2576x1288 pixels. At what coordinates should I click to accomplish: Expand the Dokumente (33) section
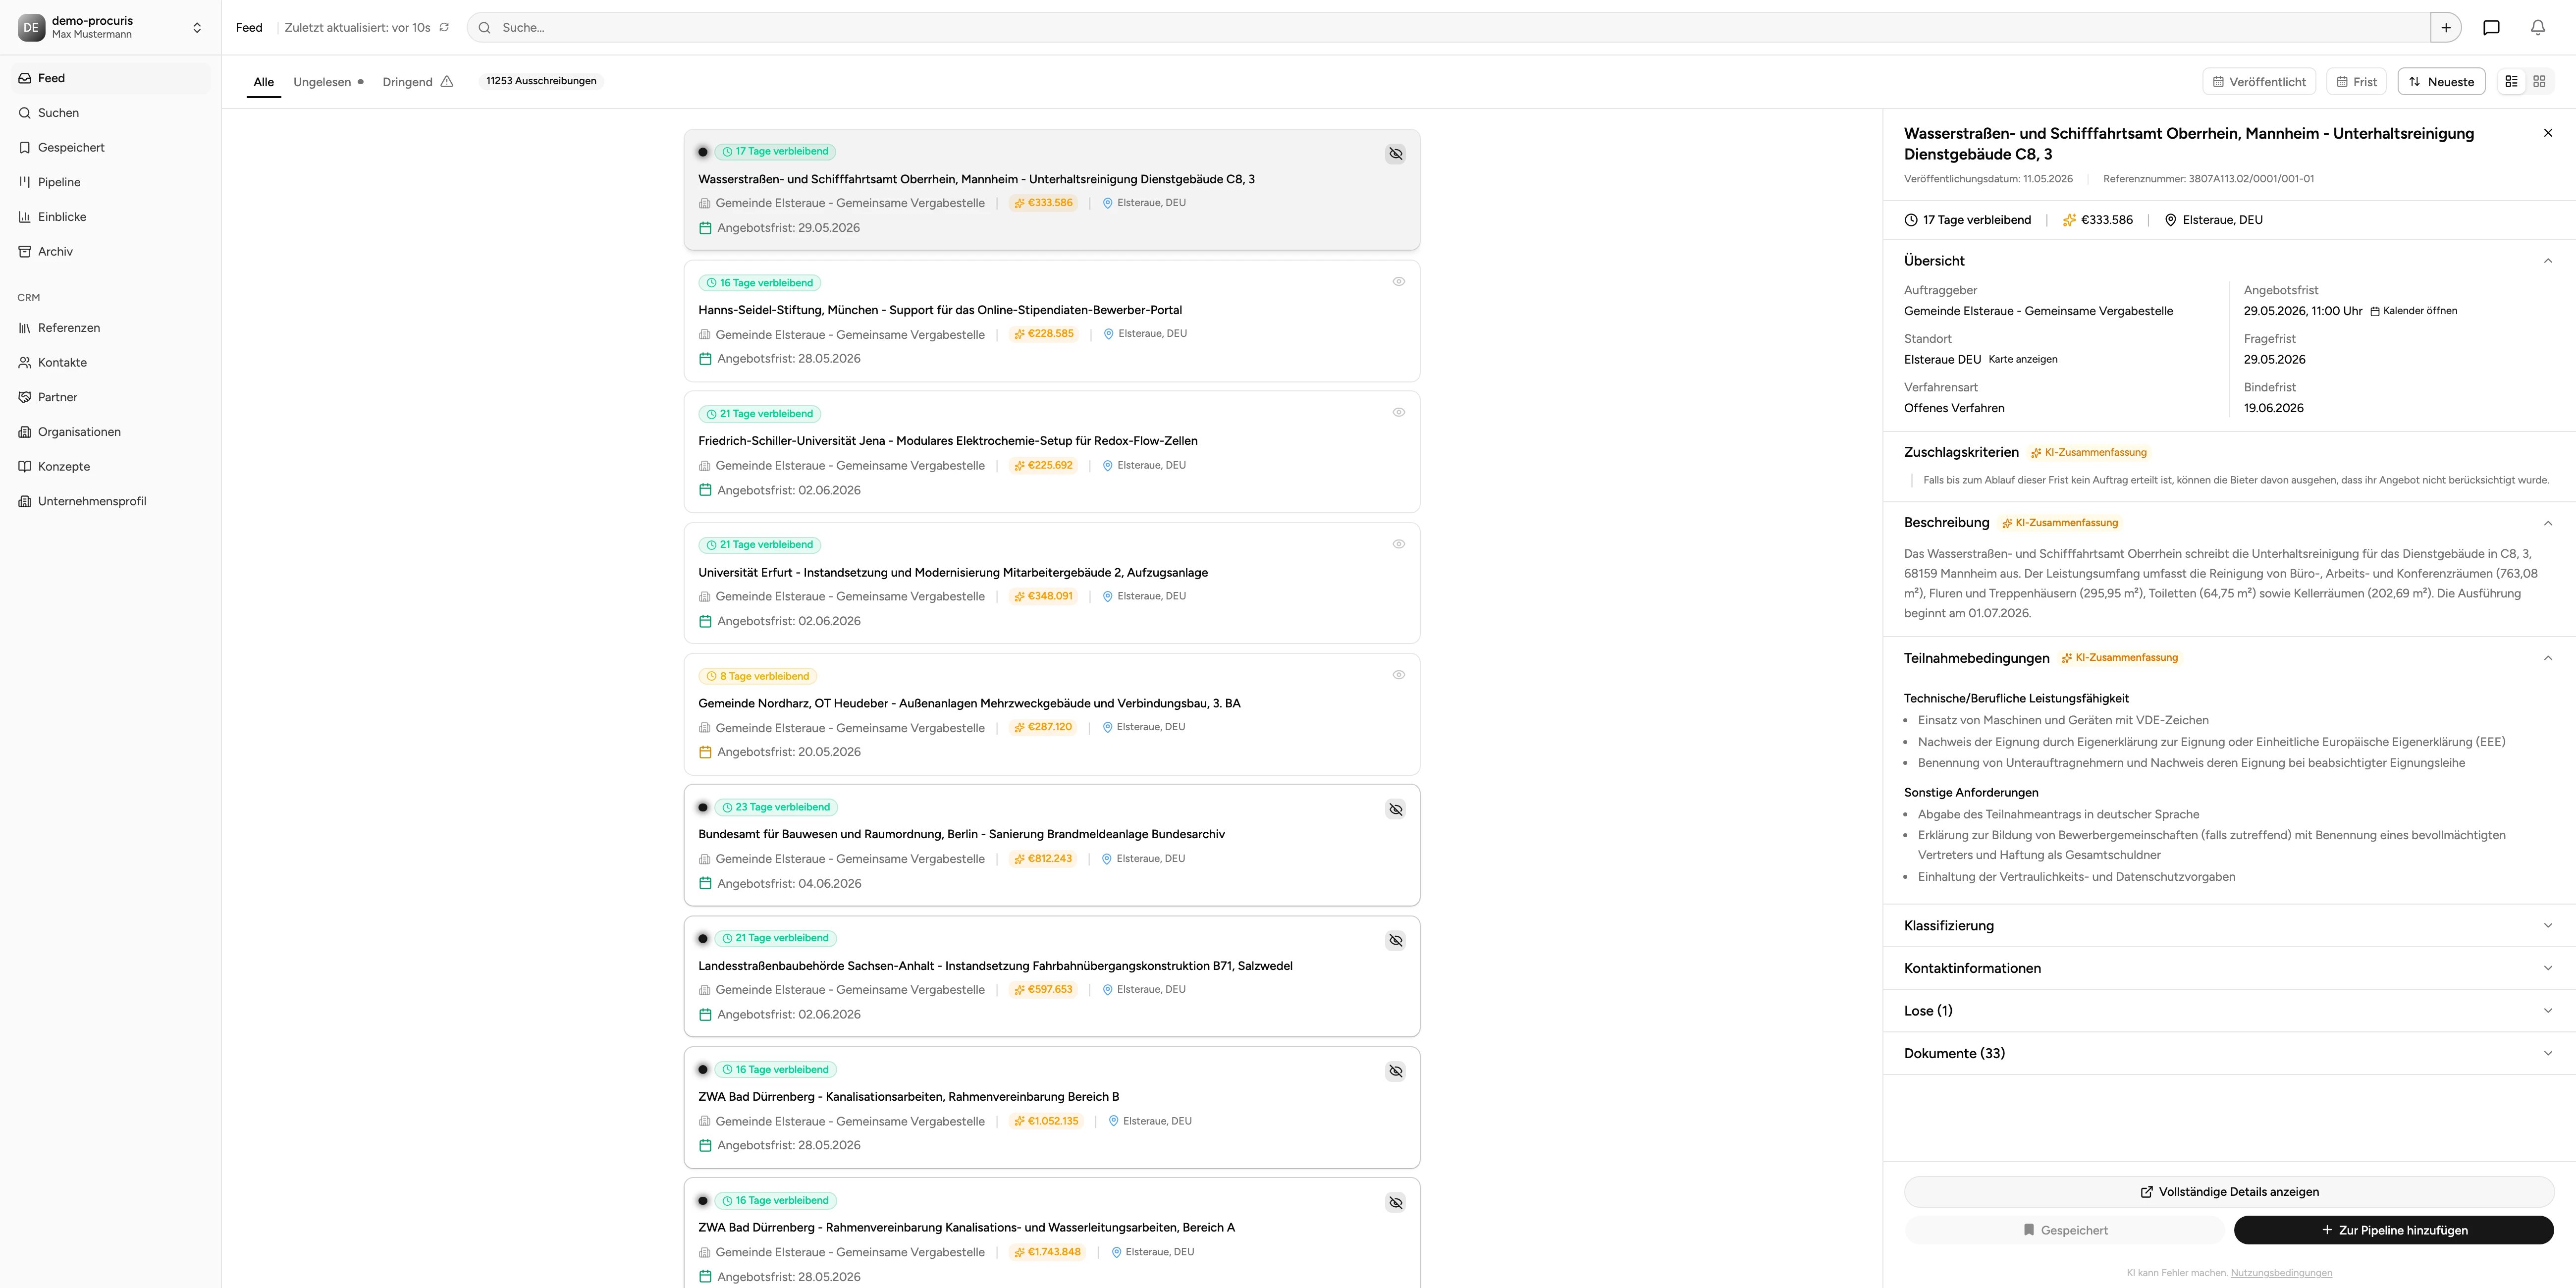2228,1054
